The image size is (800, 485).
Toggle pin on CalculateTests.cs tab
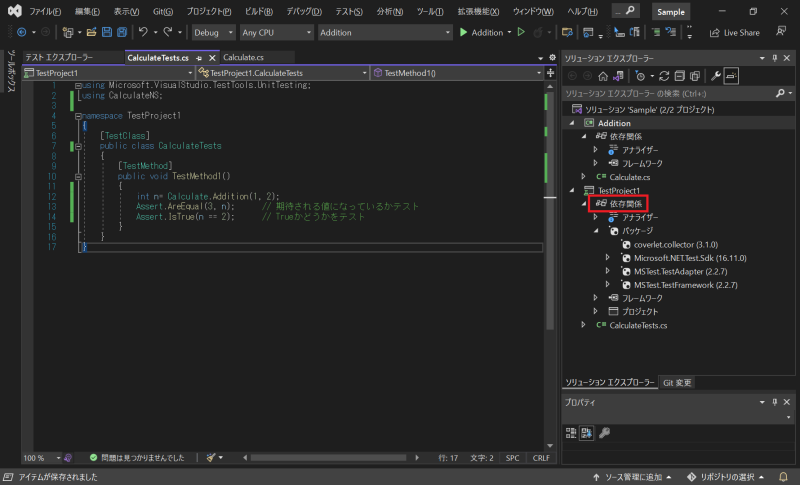199,58
